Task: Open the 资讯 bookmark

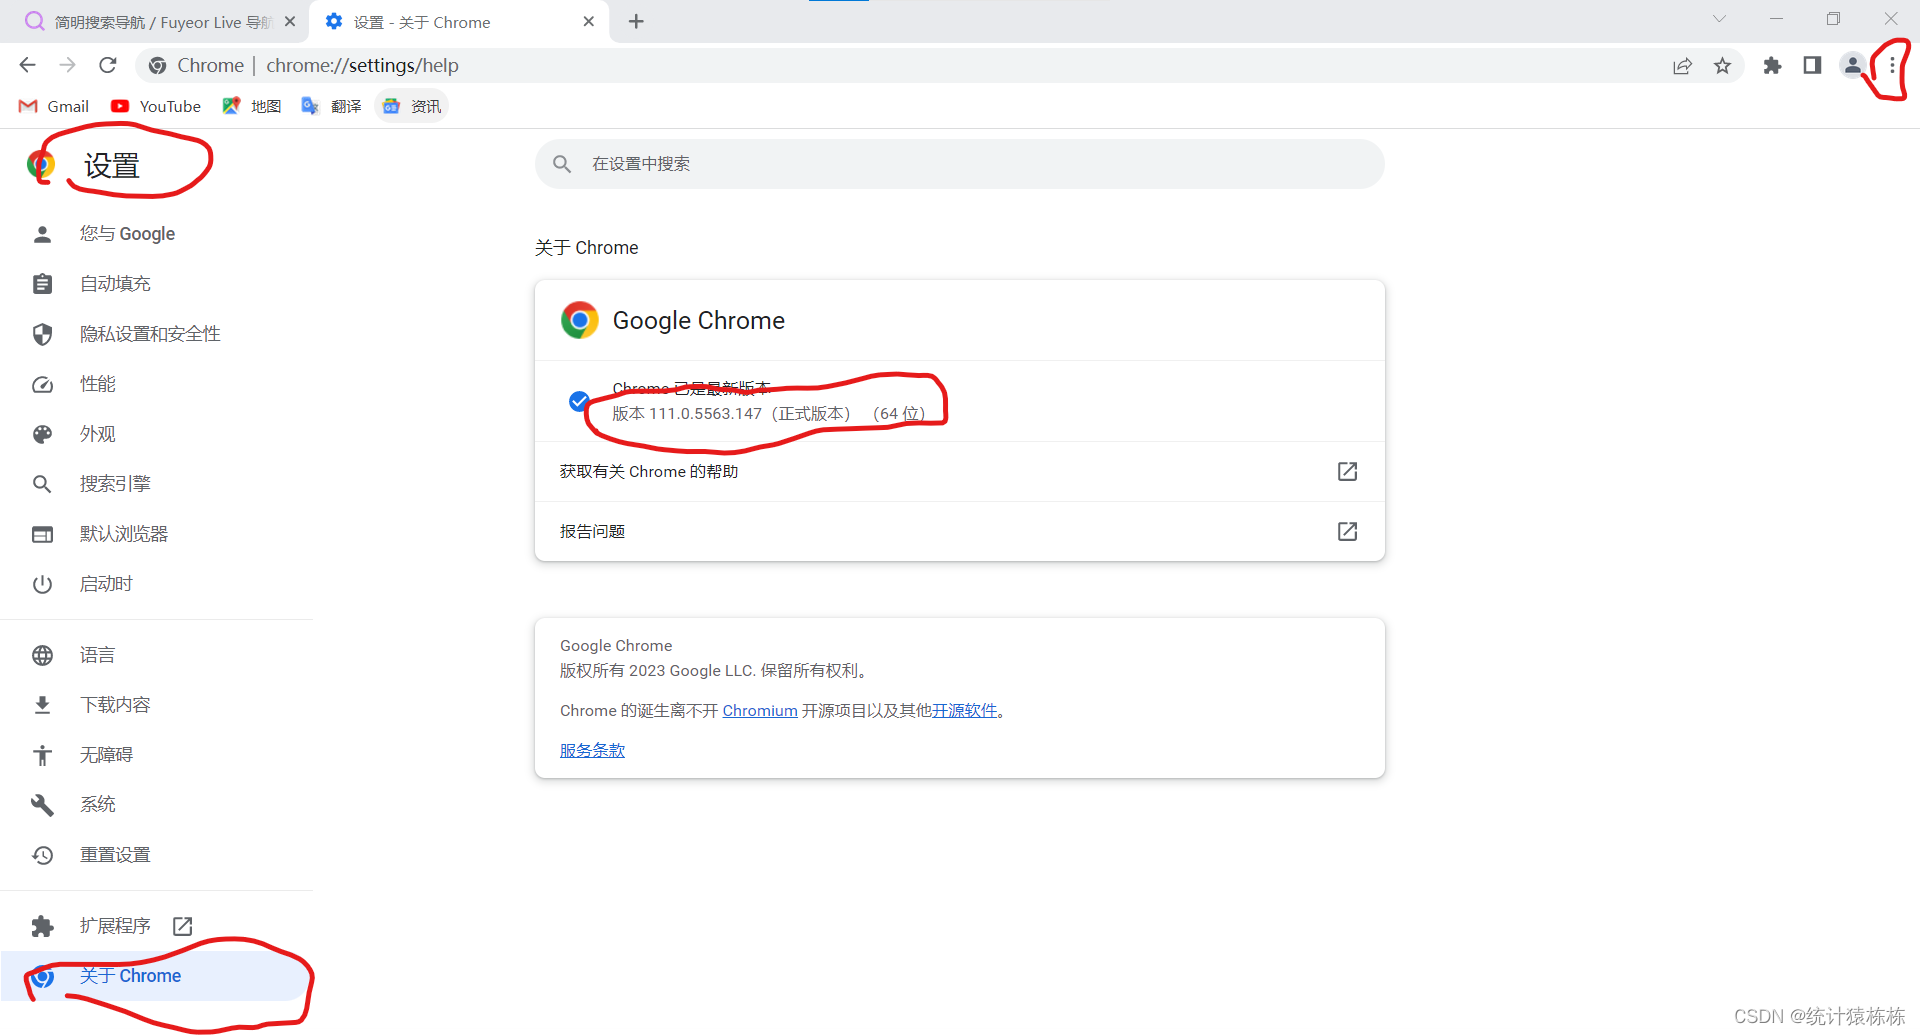Action: click(x=412, y=106)
